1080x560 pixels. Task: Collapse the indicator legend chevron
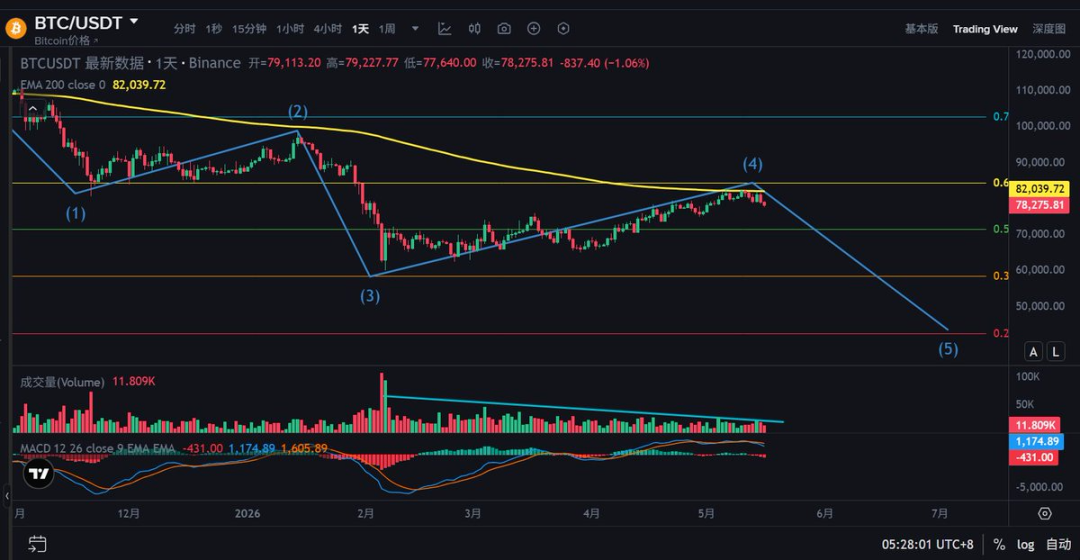(32, 108)
